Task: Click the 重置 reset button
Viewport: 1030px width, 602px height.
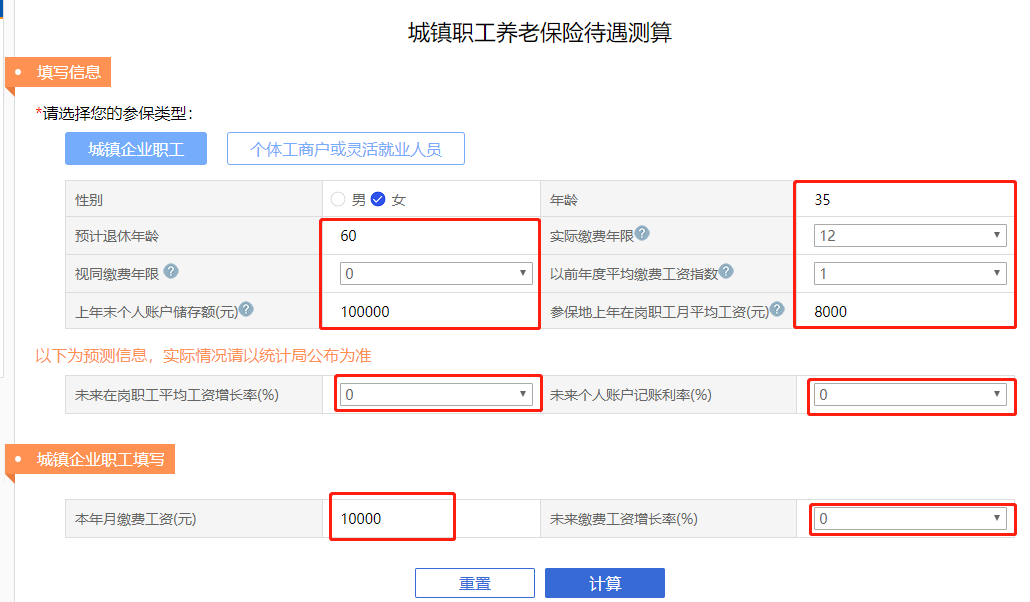Action: [475, 582]
